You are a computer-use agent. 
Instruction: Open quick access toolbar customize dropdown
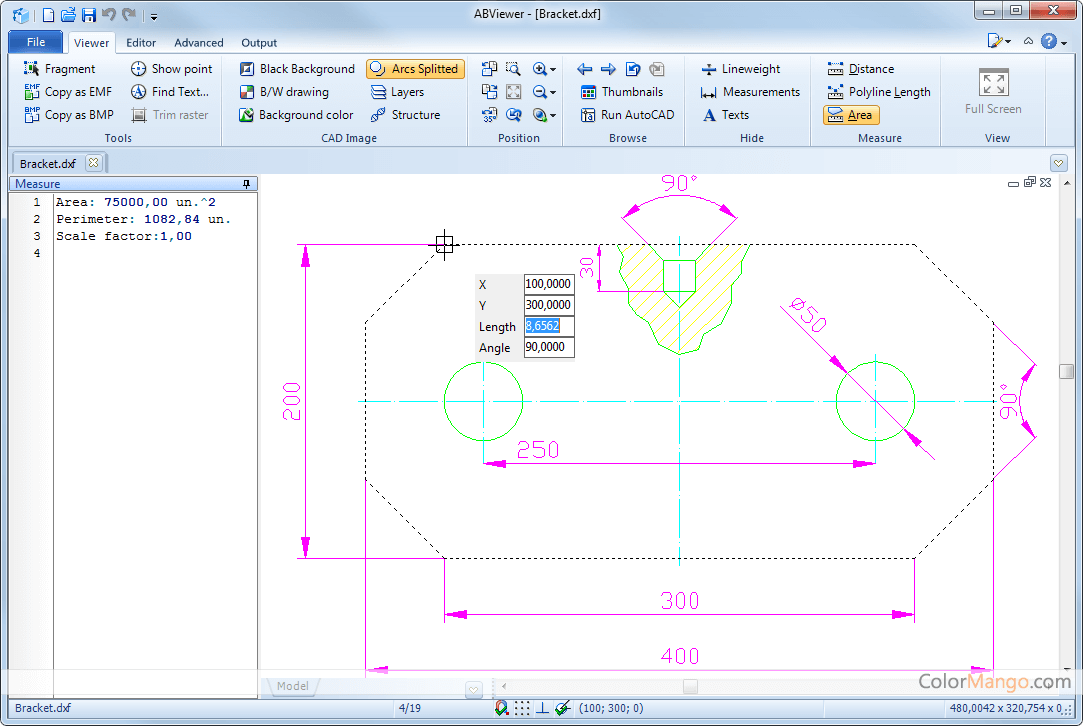coord(154,16)
